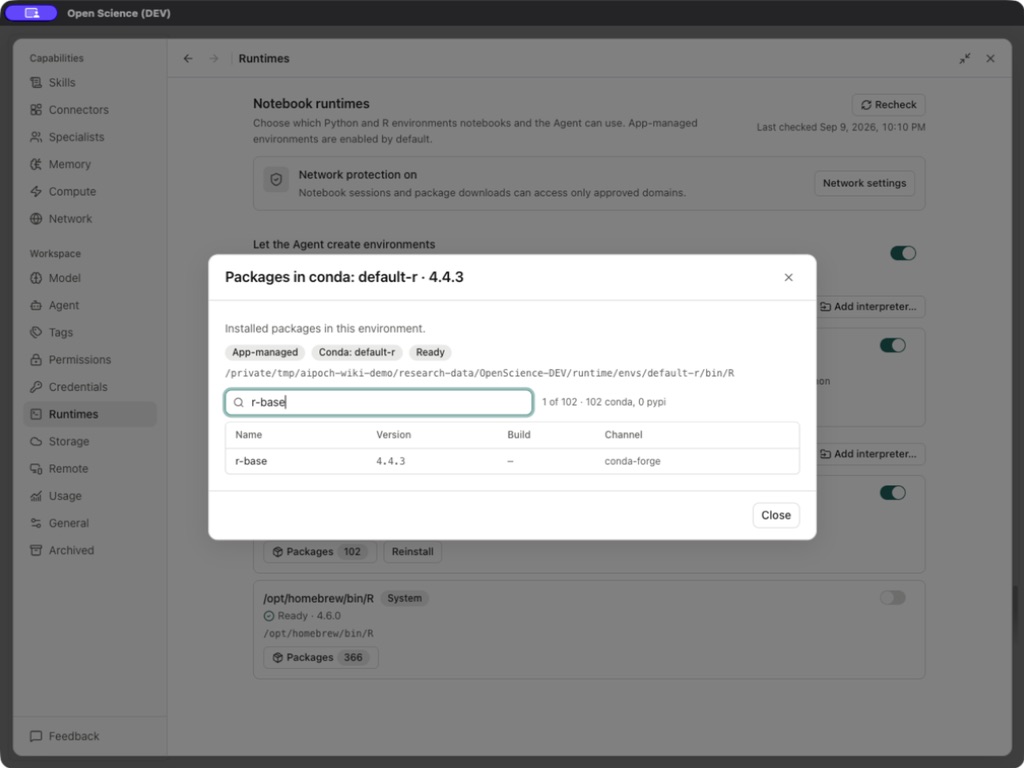Screen dimensions: 1024x768
Task: Click the Tags label icon
Action: pos(36,332)
